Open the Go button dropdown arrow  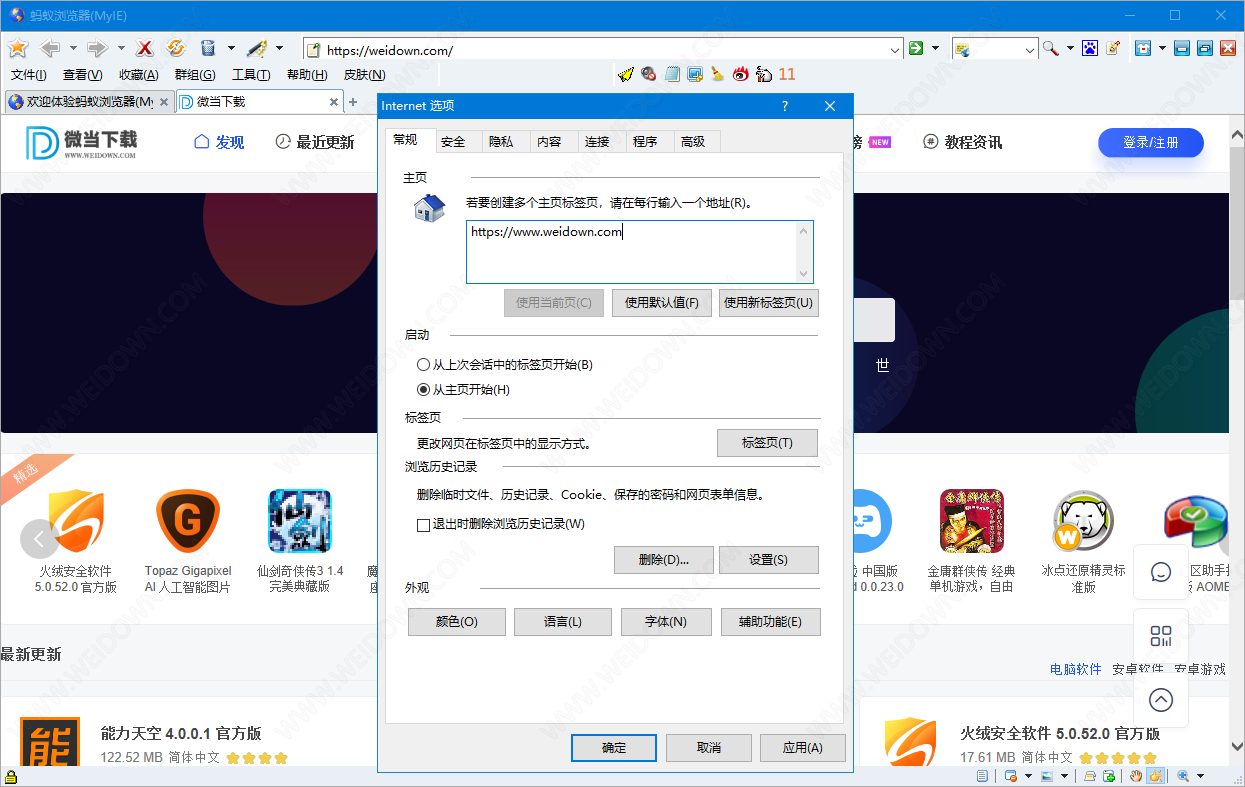pos(935,48)
